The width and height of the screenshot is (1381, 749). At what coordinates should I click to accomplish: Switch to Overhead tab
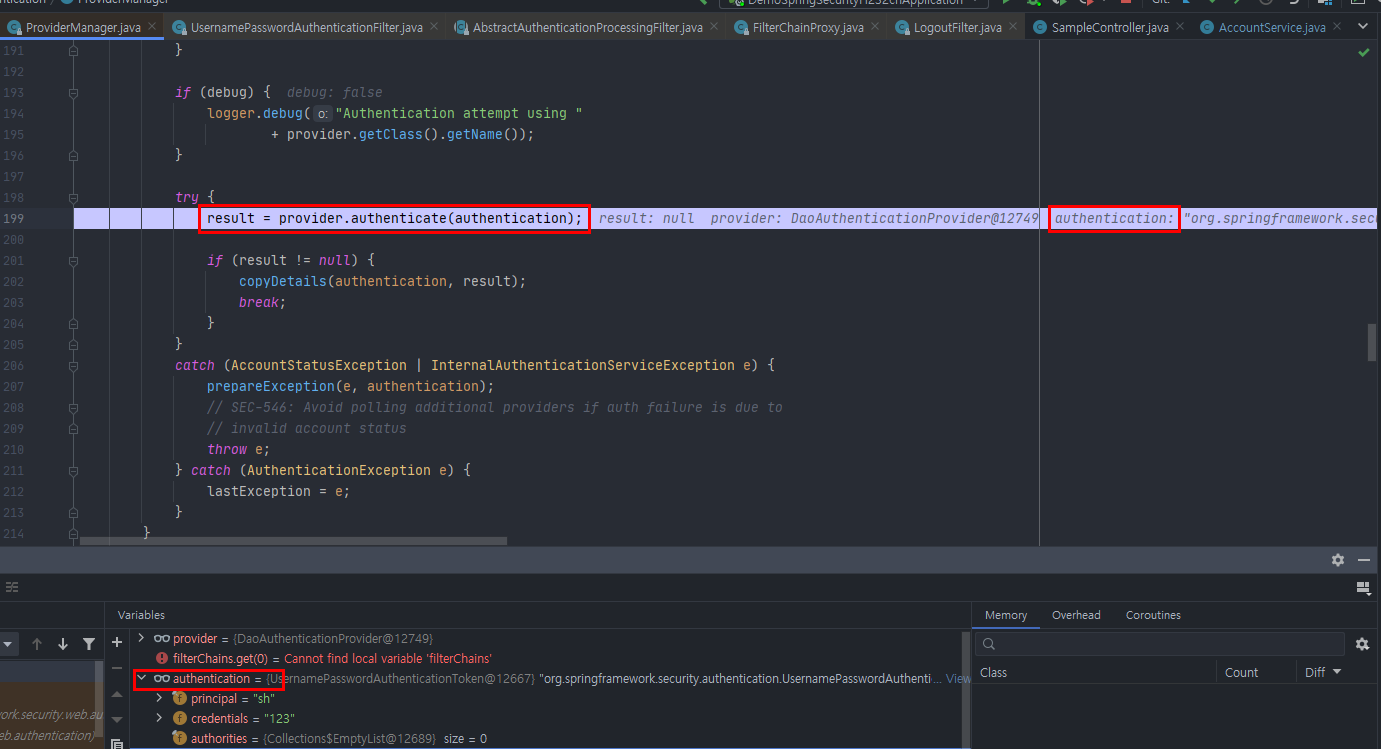(x=1076, y=615)
